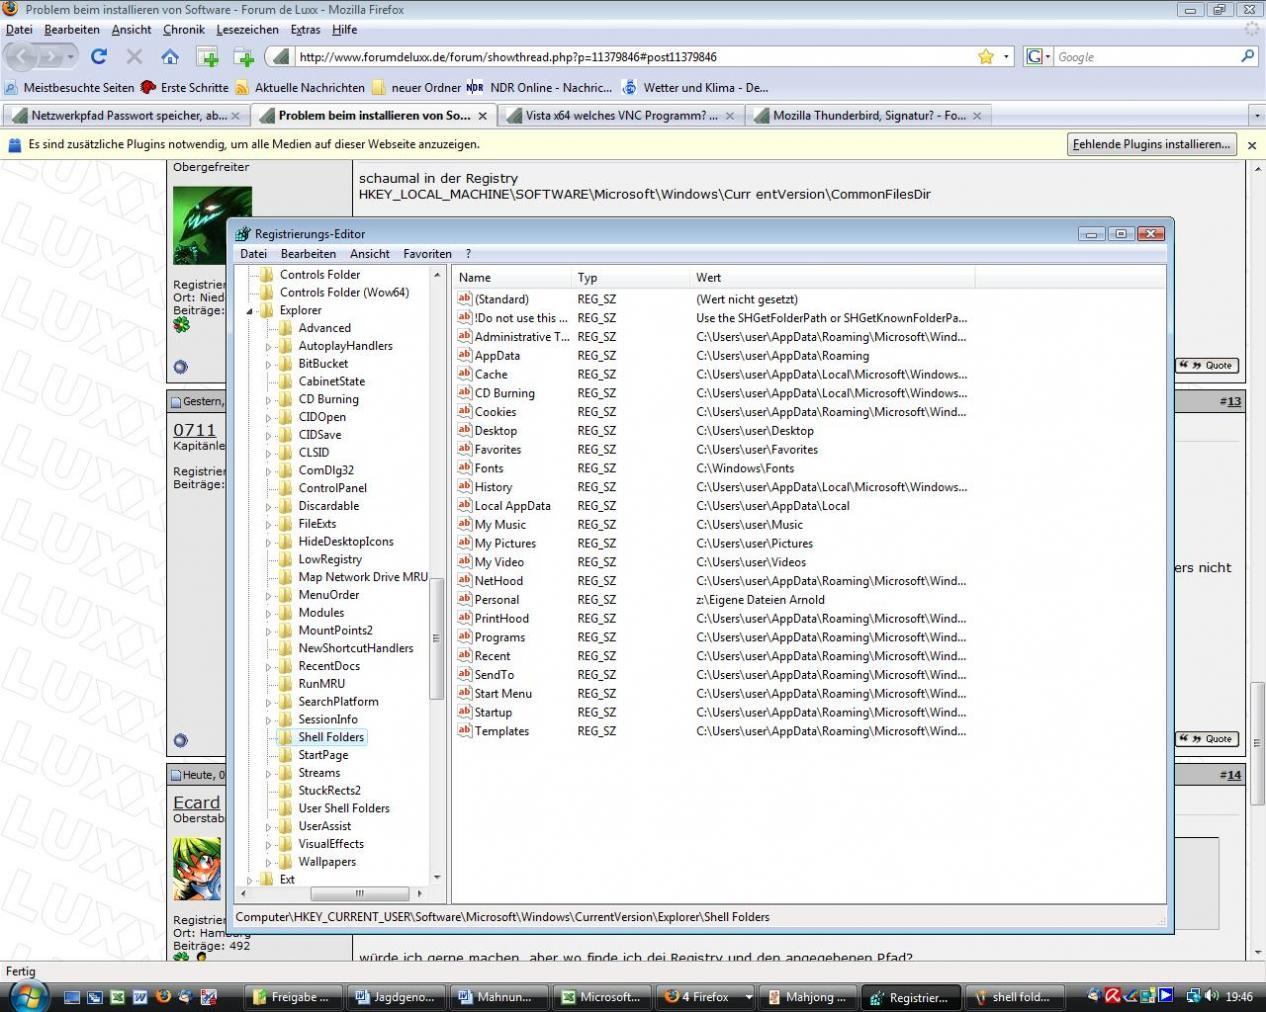Go to the Firefox home page

coord(170,57)
